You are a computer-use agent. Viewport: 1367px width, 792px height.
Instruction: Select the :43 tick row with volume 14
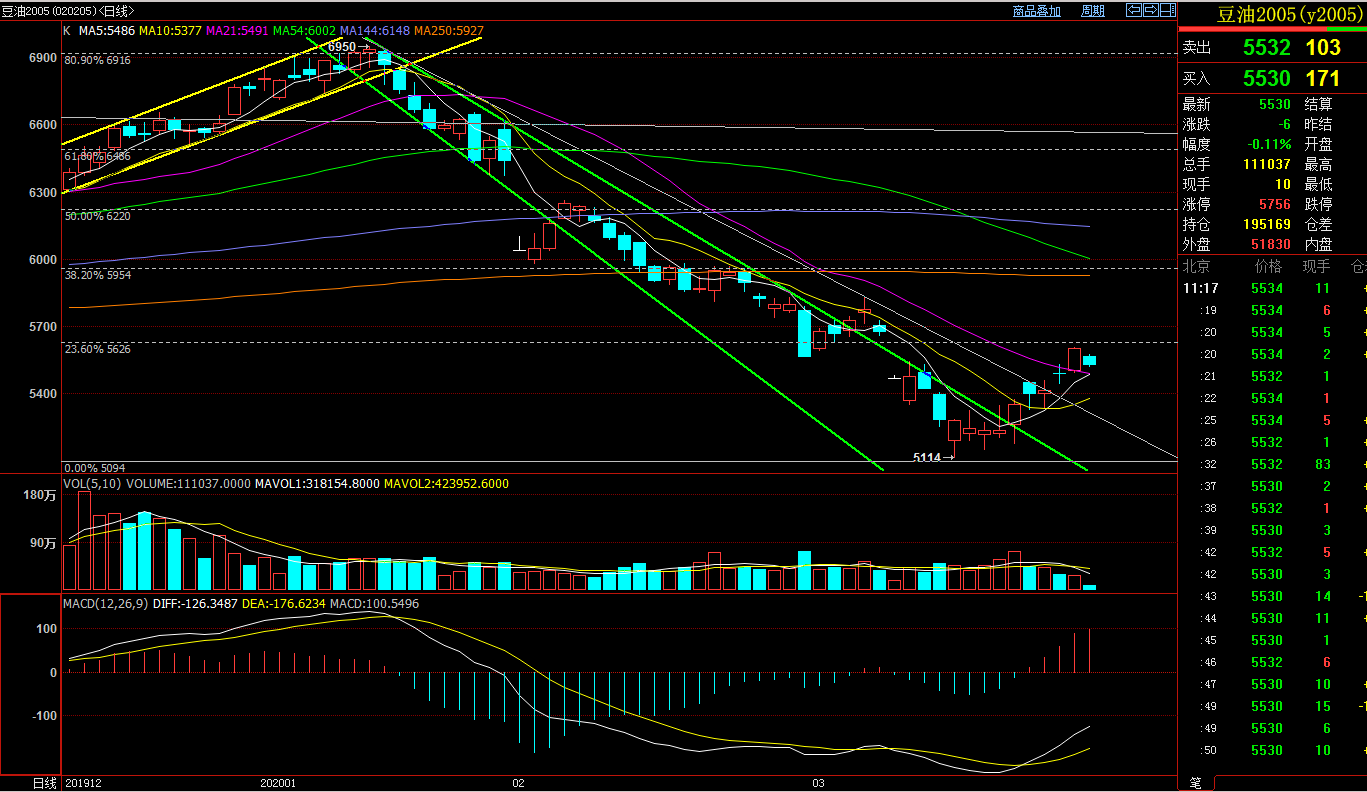pos(1273,596)
